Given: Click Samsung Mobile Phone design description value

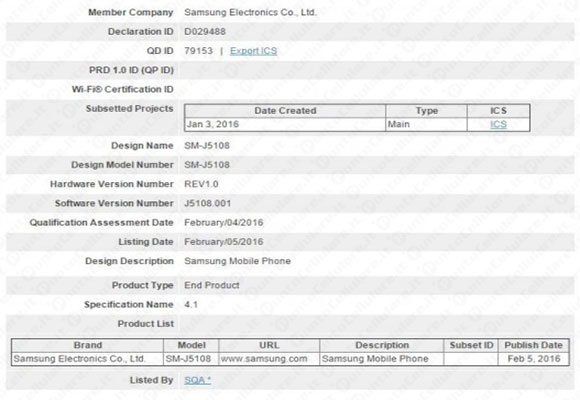Looking at the screenshot, I should 237,261.
